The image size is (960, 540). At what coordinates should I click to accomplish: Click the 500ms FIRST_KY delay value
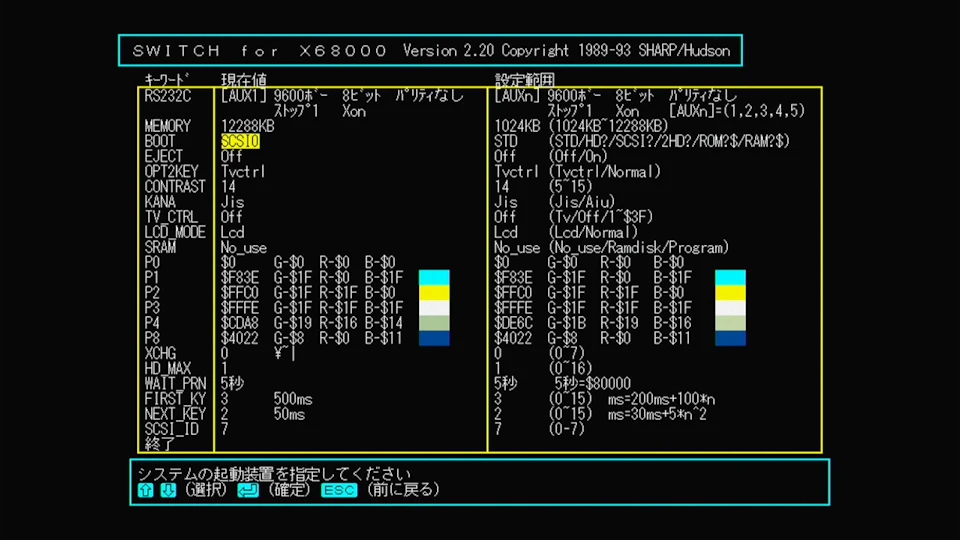(x=293, y=399)
